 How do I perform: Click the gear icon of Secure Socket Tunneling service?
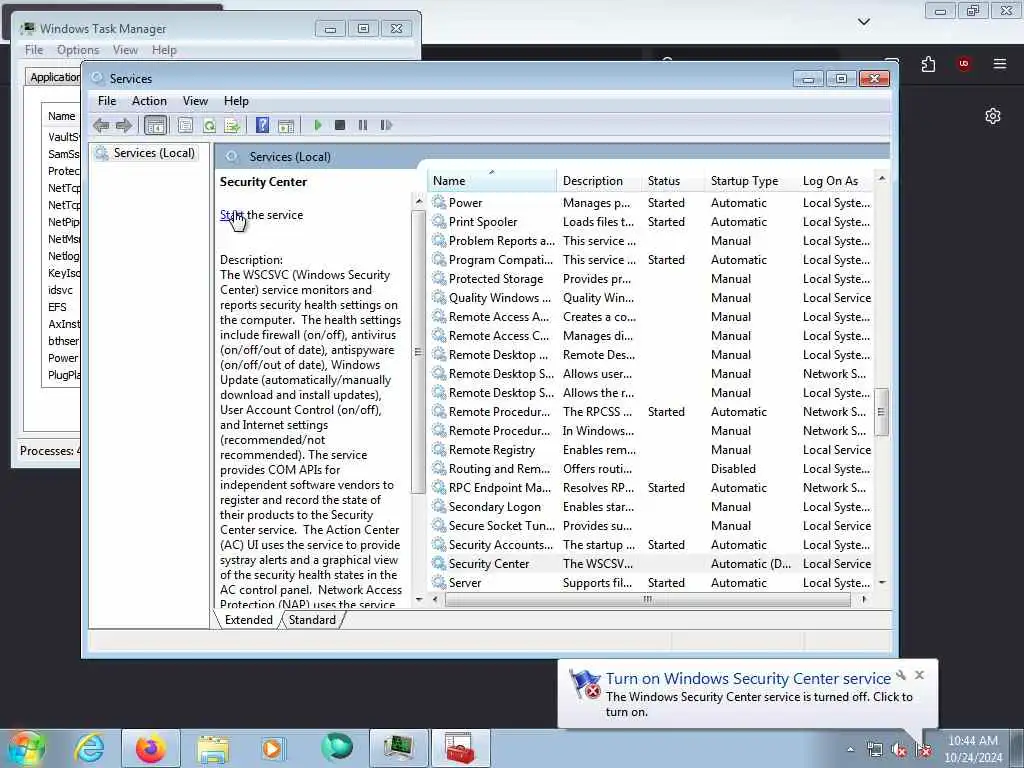(x=439, y=525)
